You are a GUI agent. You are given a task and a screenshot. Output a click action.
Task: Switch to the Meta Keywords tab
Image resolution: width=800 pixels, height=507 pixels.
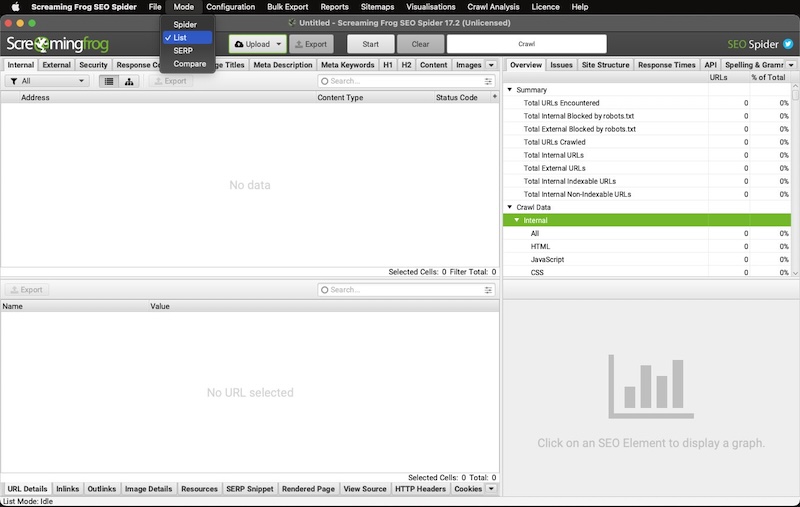coord(347,65)
